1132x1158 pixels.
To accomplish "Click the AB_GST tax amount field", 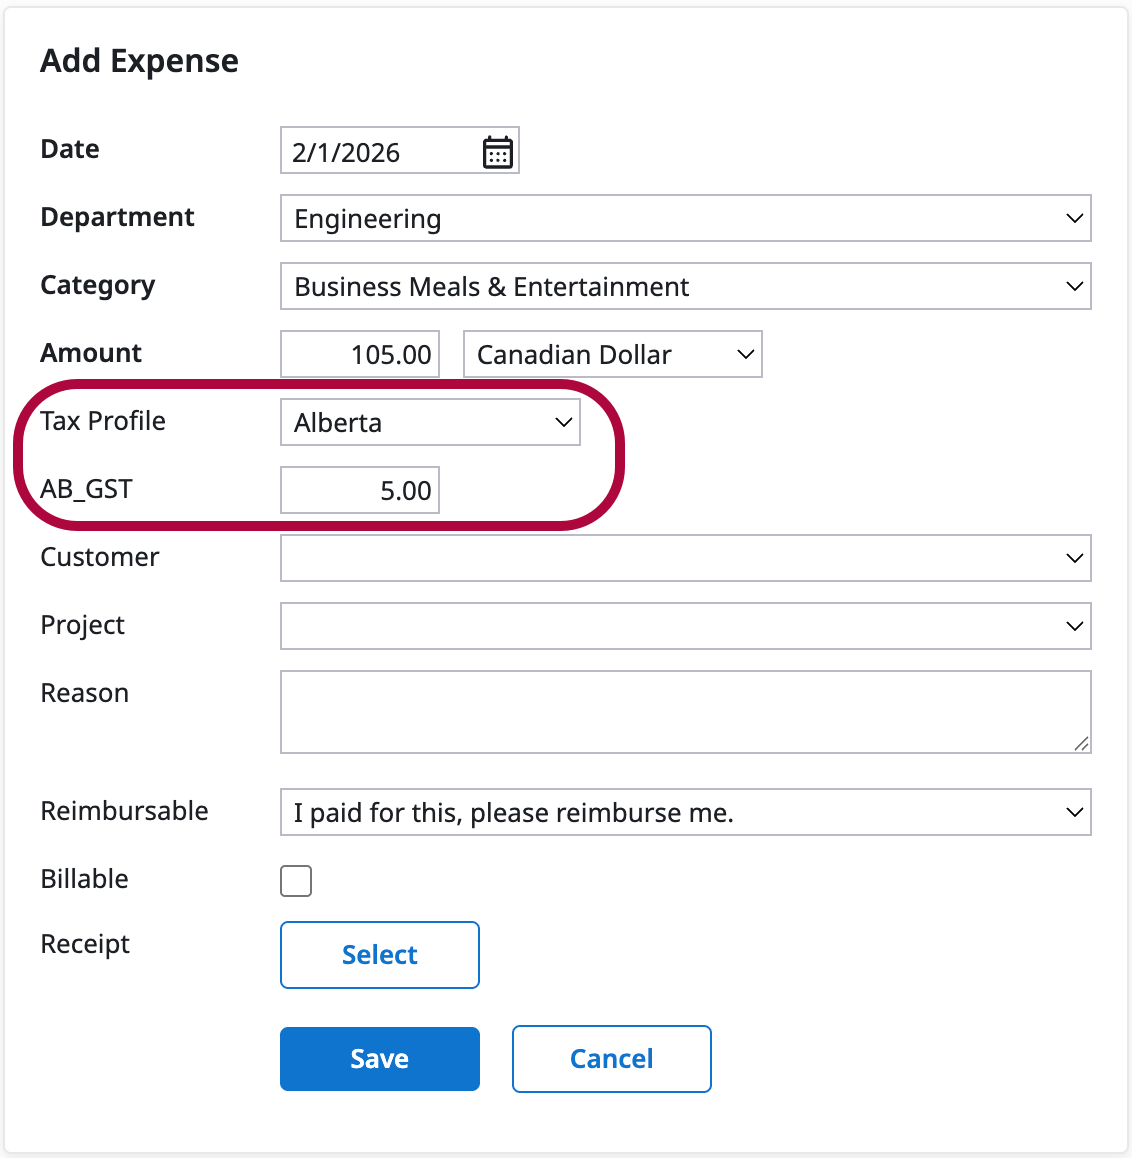I will pyautogui.click(x=360, y=490).
